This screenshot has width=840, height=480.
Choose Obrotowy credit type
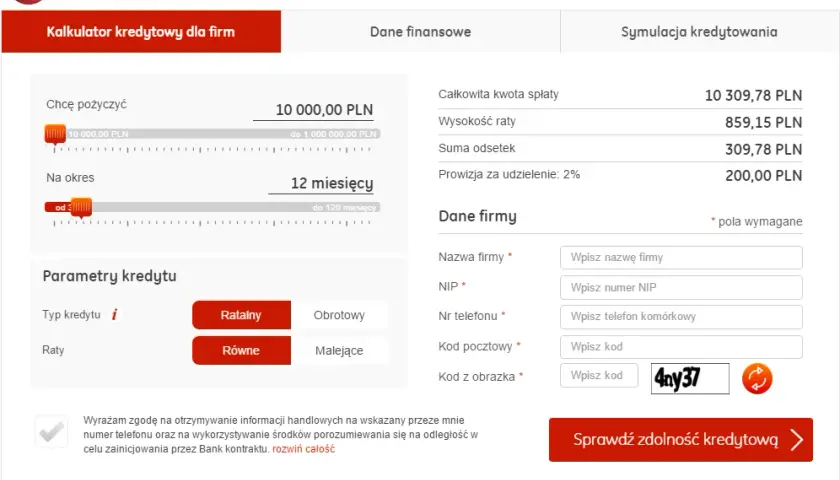coord(339,315)
